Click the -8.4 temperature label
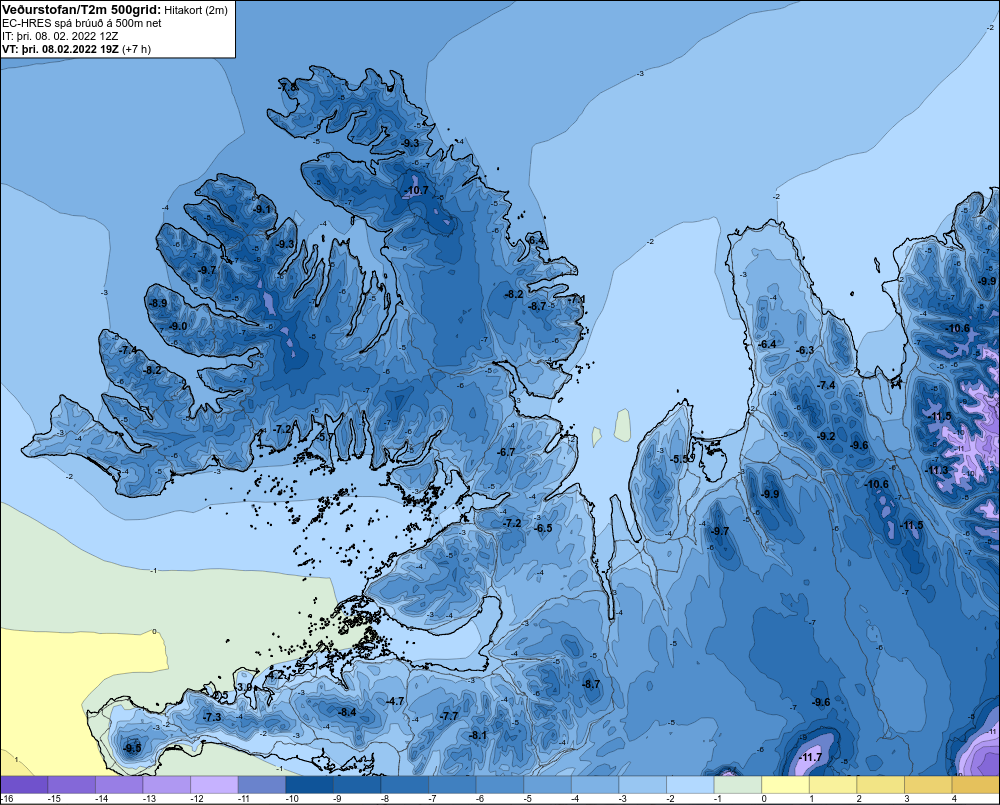 pos(348,712)
